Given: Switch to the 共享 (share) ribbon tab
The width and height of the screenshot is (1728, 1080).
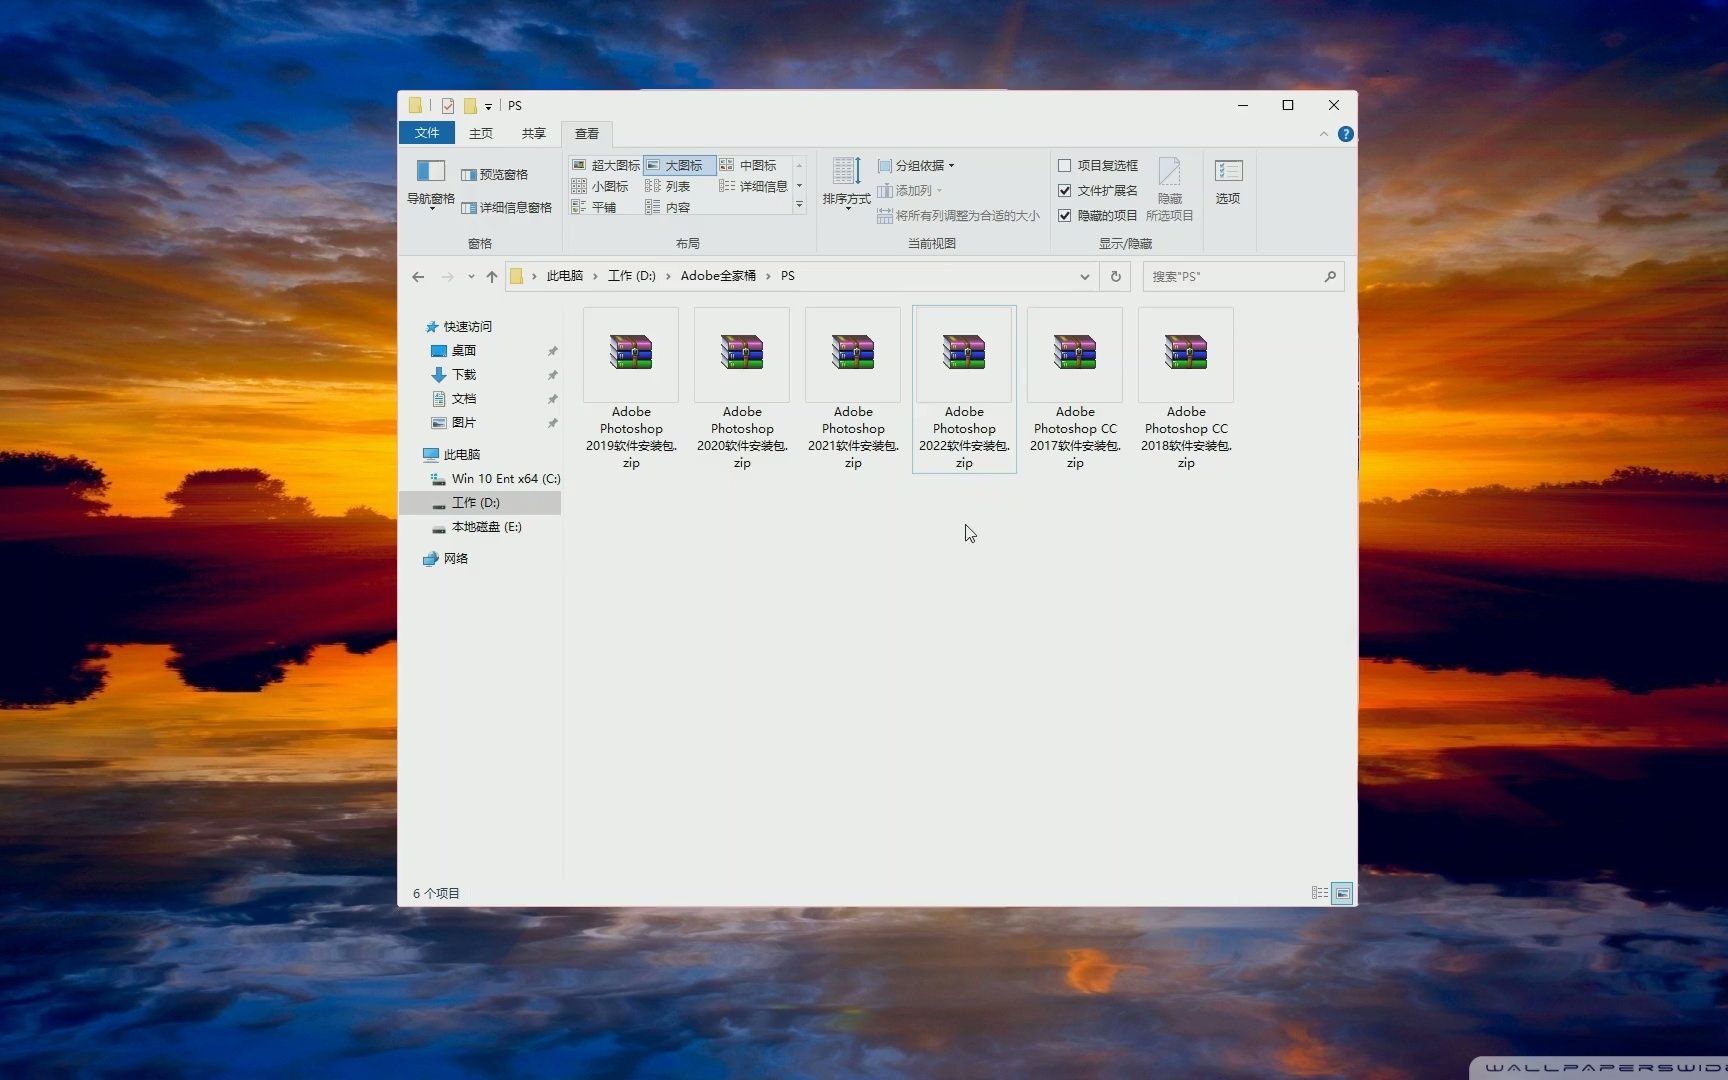Looking at the screenshot, I should tap(533, 132).
